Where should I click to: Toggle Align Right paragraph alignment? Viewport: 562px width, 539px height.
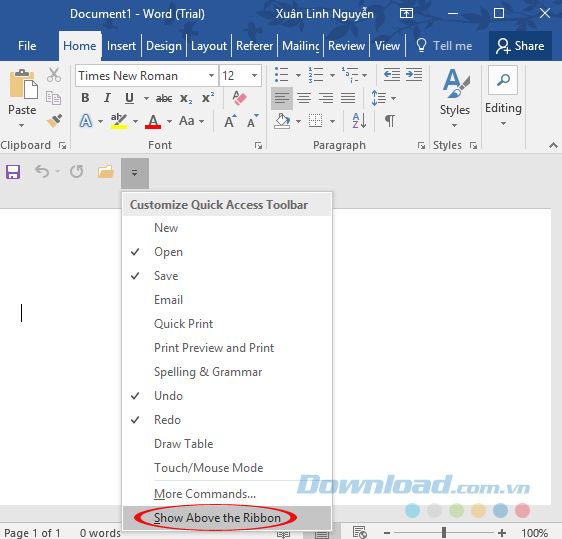tap(326, 98)
